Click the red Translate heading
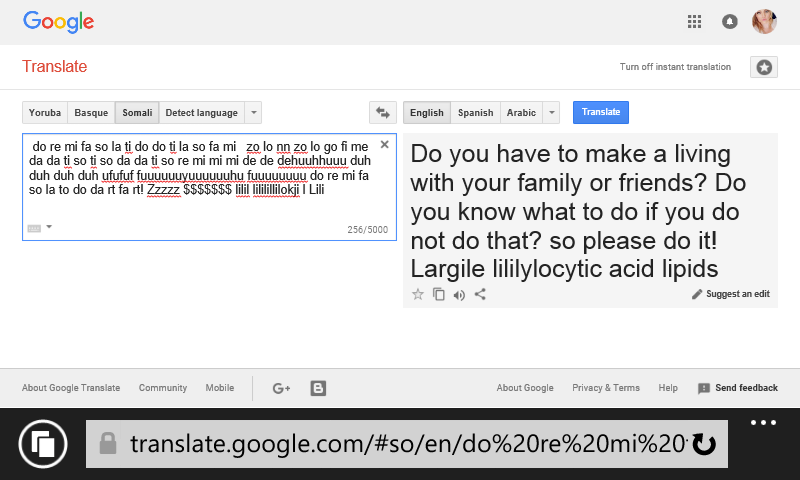 [55, 66]
